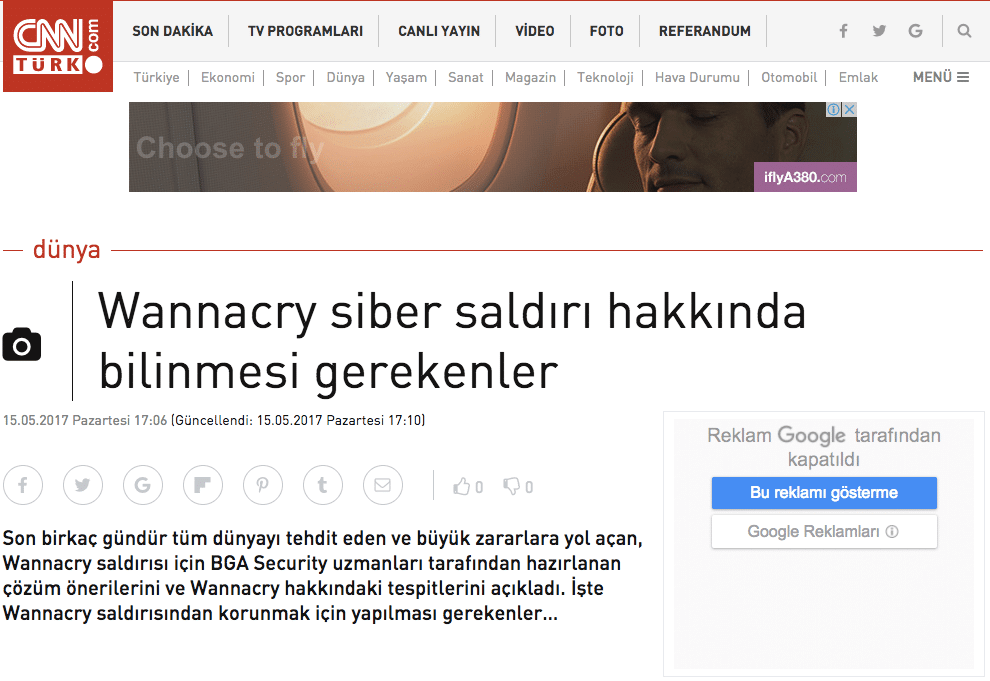Click the iflyA380.com banner ad
This screenshot has width=990, height=681.
click(x=492, y=147)
